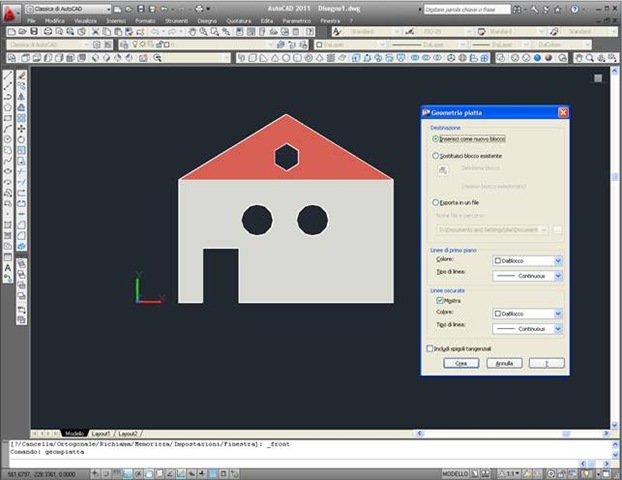This screenshot has width=622, height=480.
Task: Uncheck the Mostra checkbox
Action: 439,299
